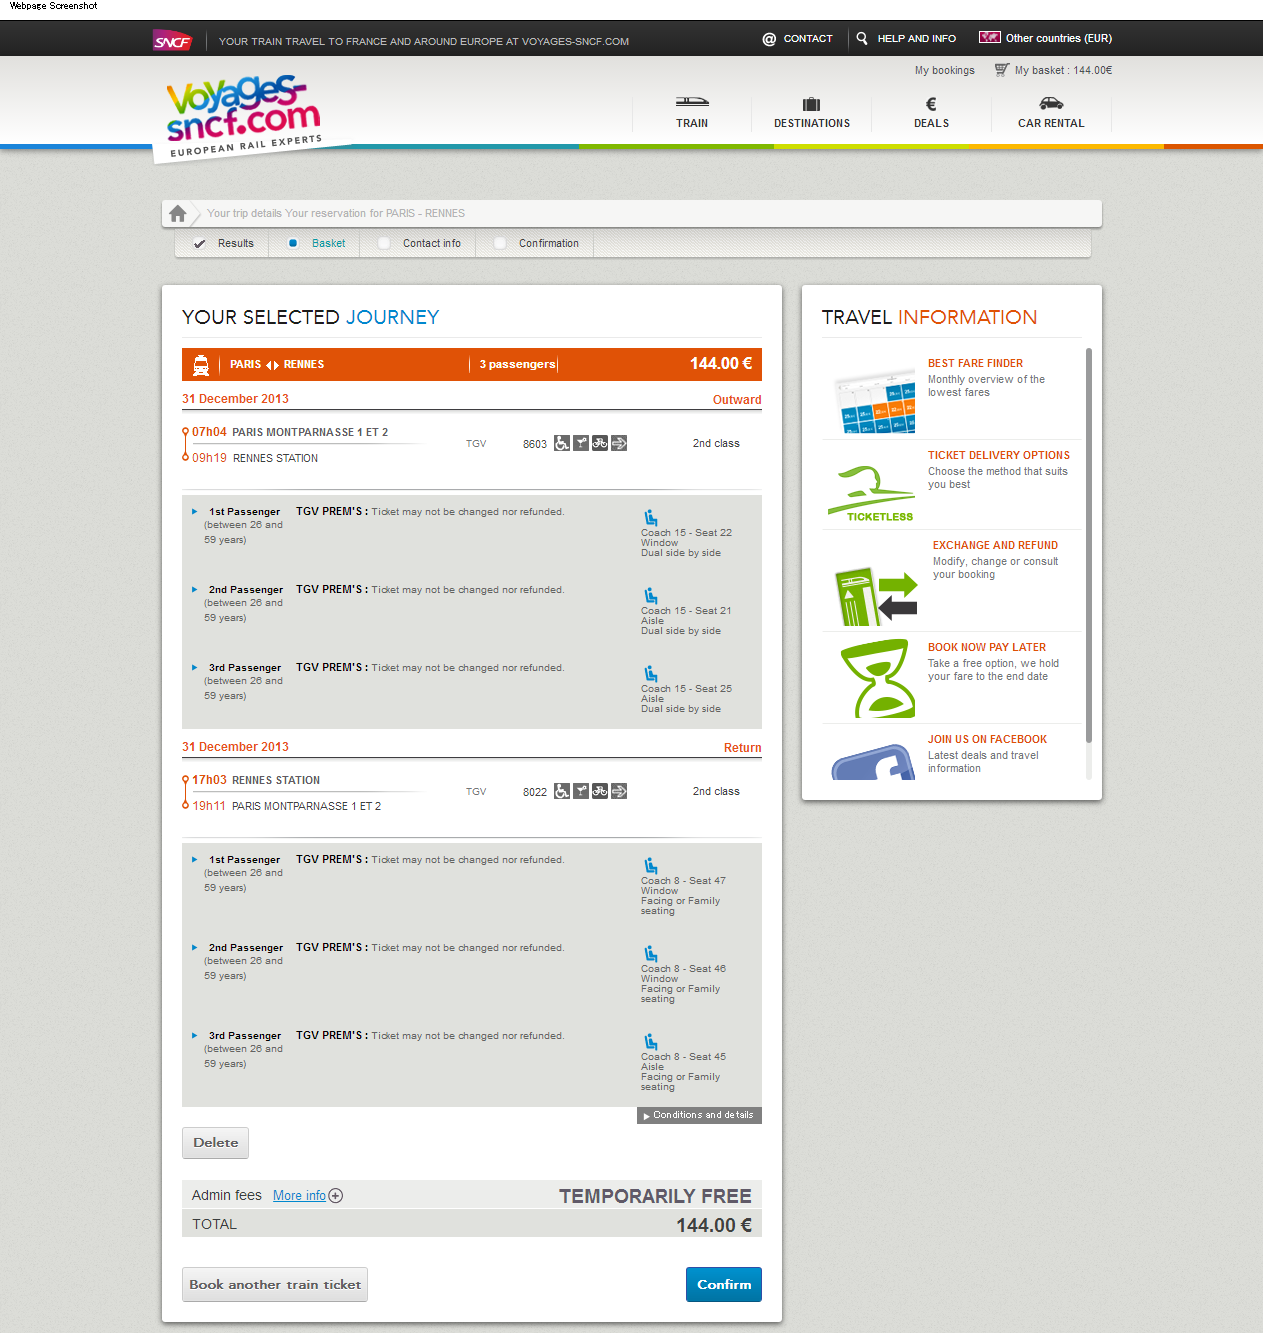The height and width of the screenshot is (1333, 1263).
Task: Click bicycle icon for train 8603
Action: coord(600,443)
